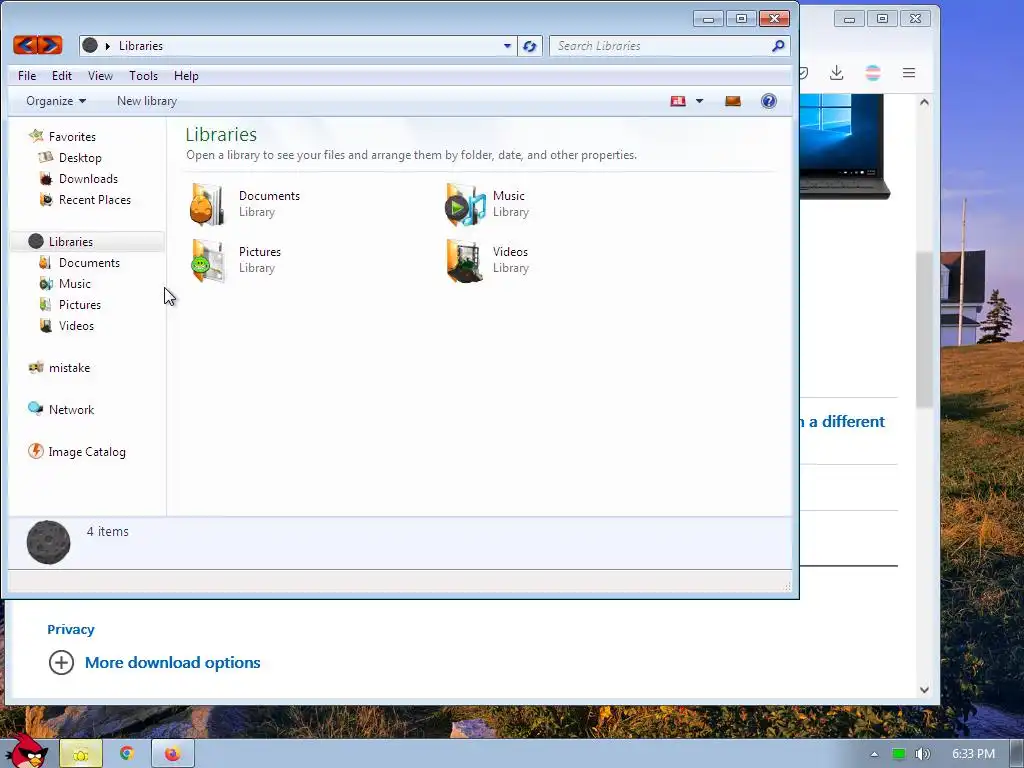The image size is (1024, 768).
Task: Click the green tray status icon
Action: (x=899, y=754)
